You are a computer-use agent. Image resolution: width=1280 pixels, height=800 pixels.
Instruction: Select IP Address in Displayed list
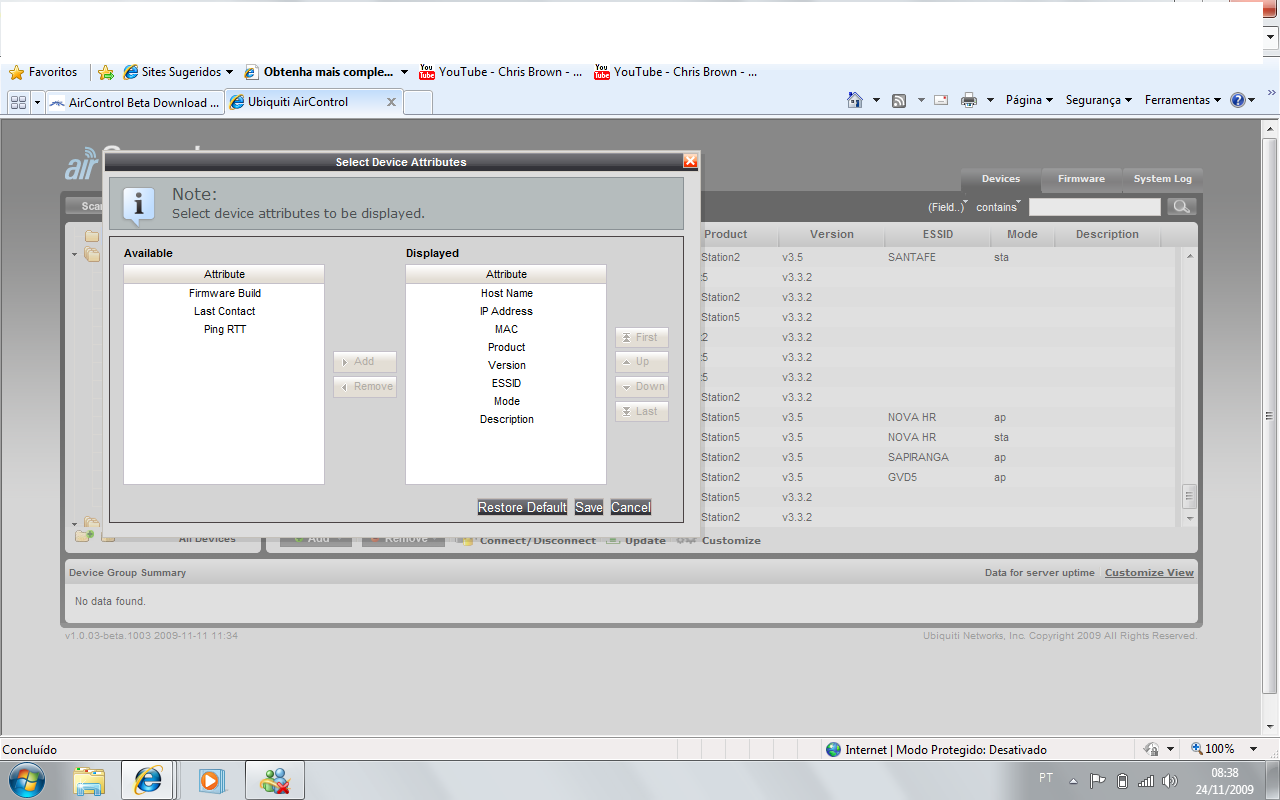click(506, 311)
